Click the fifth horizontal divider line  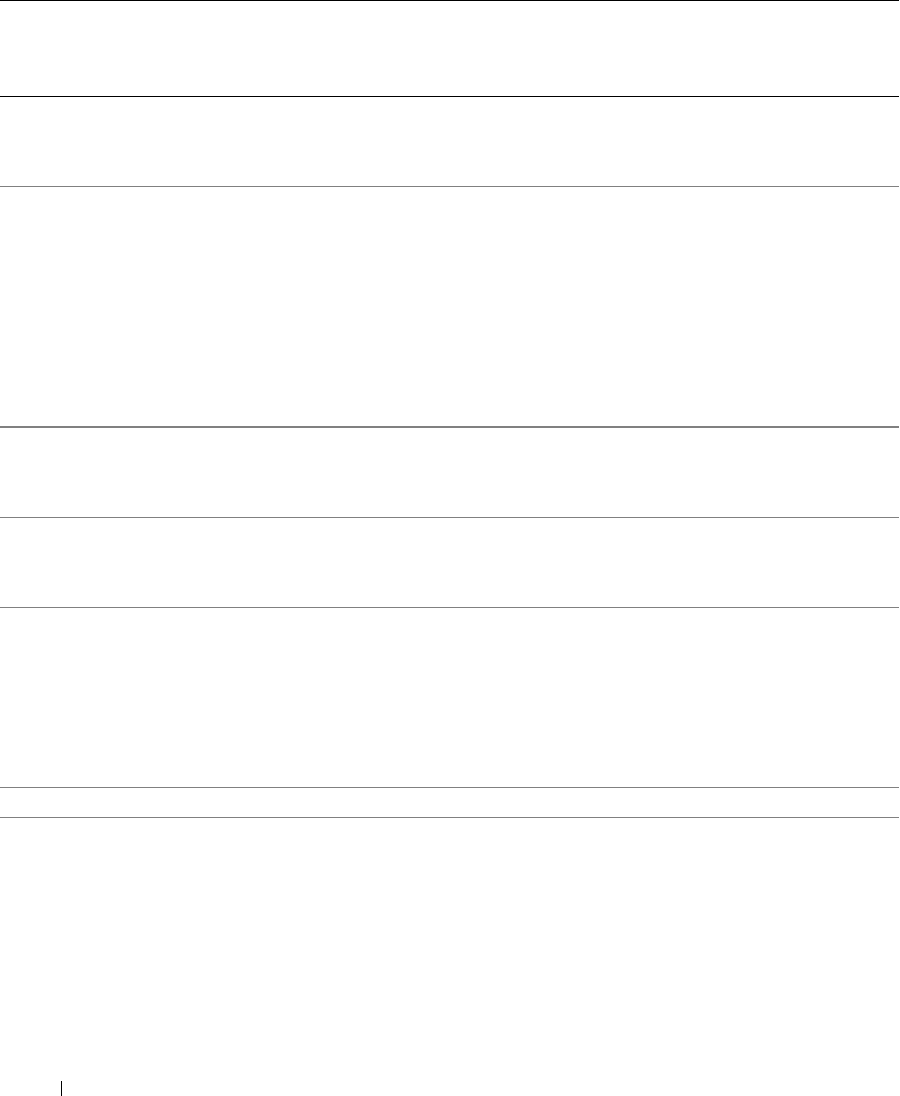450,517
